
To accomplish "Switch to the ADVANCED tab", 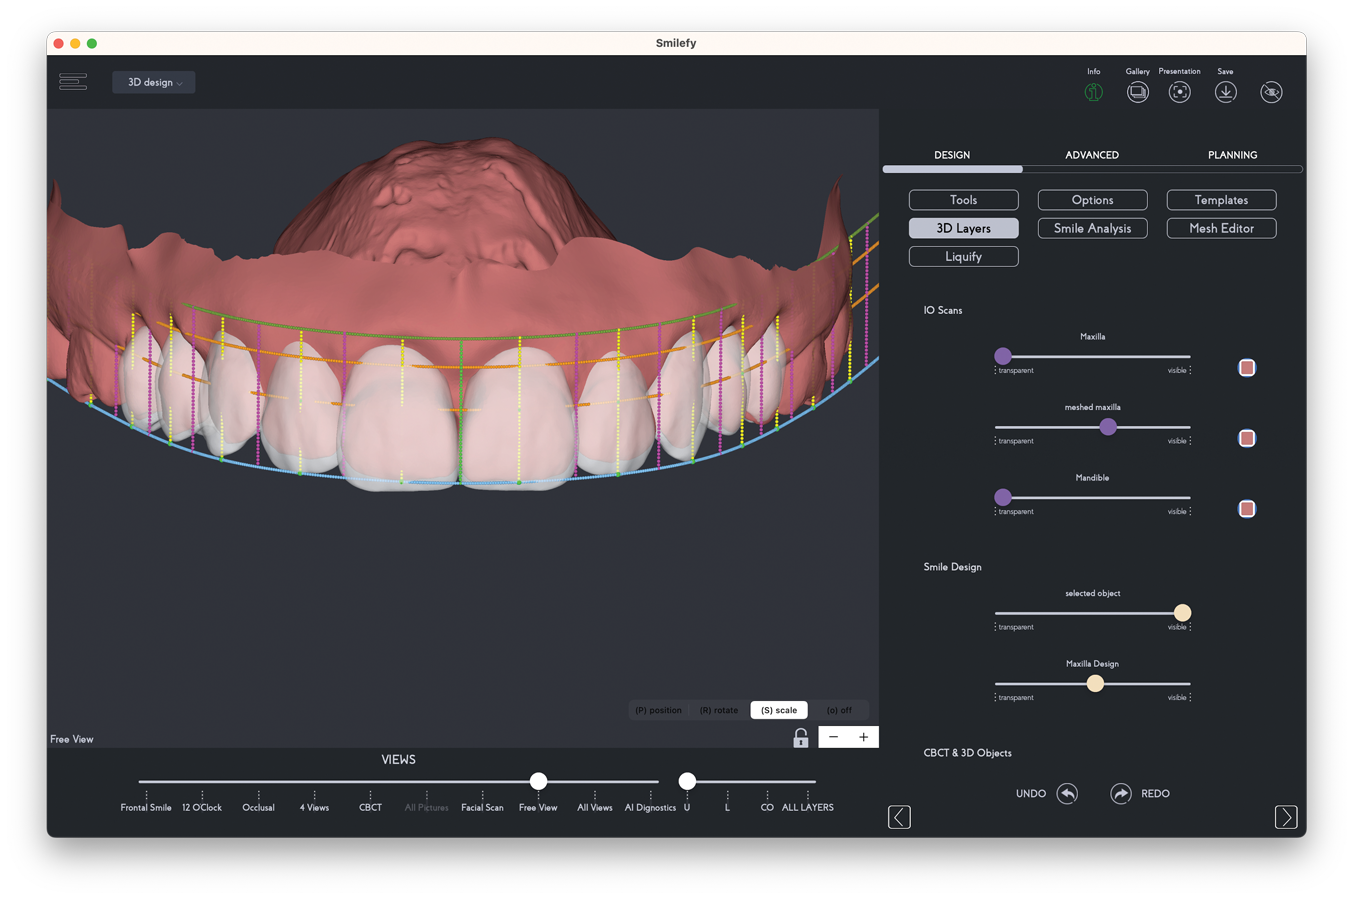I will [1091, 155].
